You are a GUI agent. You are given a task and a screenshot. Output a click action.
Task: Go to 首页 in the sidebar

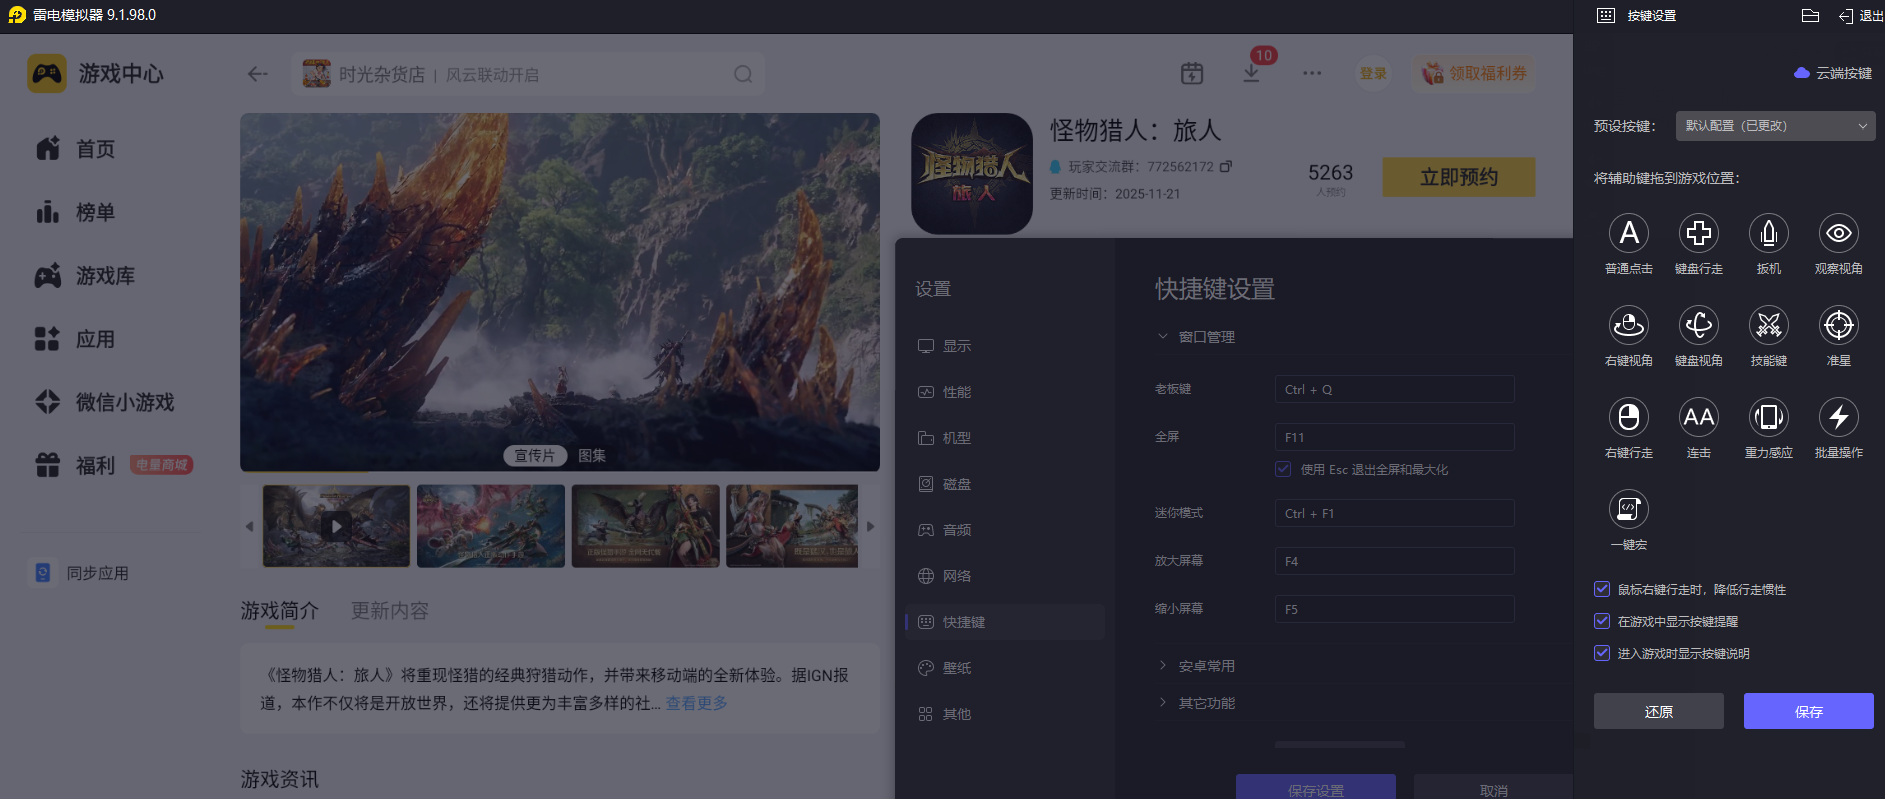(x=76, y=149)
